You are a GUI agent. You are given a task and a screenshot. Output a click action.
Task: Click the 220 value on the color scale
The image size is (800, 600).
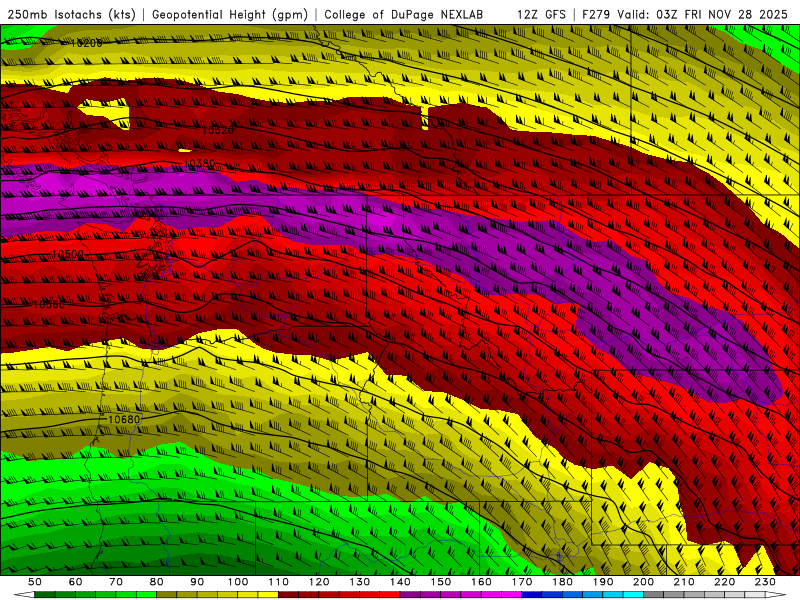[724, 582]
